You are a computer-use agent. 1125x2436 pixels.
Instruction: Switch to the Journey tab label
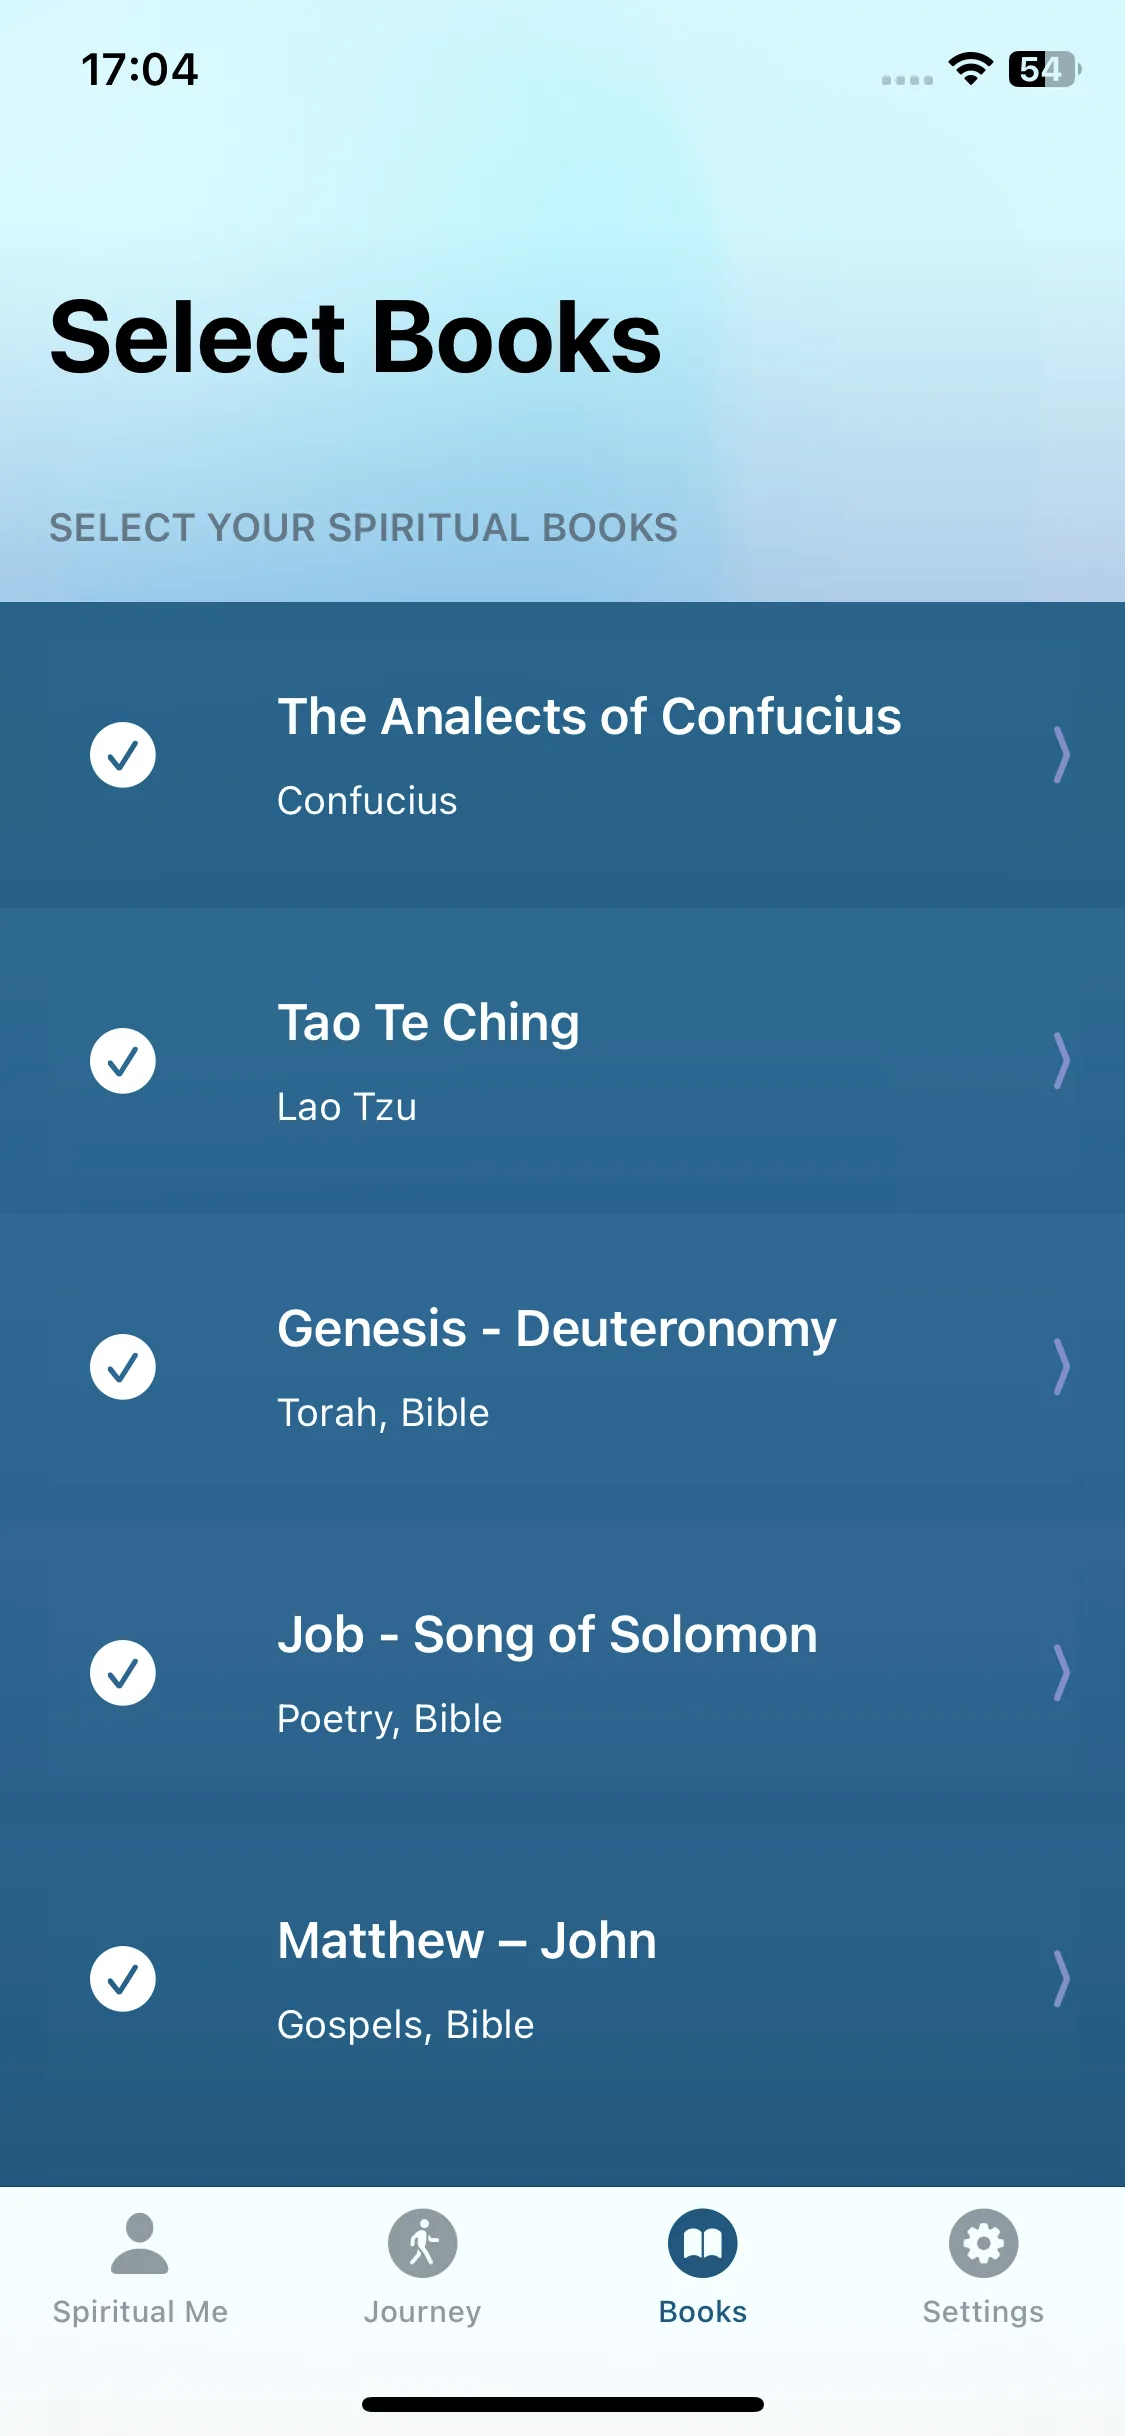[x=422, y=2312]
